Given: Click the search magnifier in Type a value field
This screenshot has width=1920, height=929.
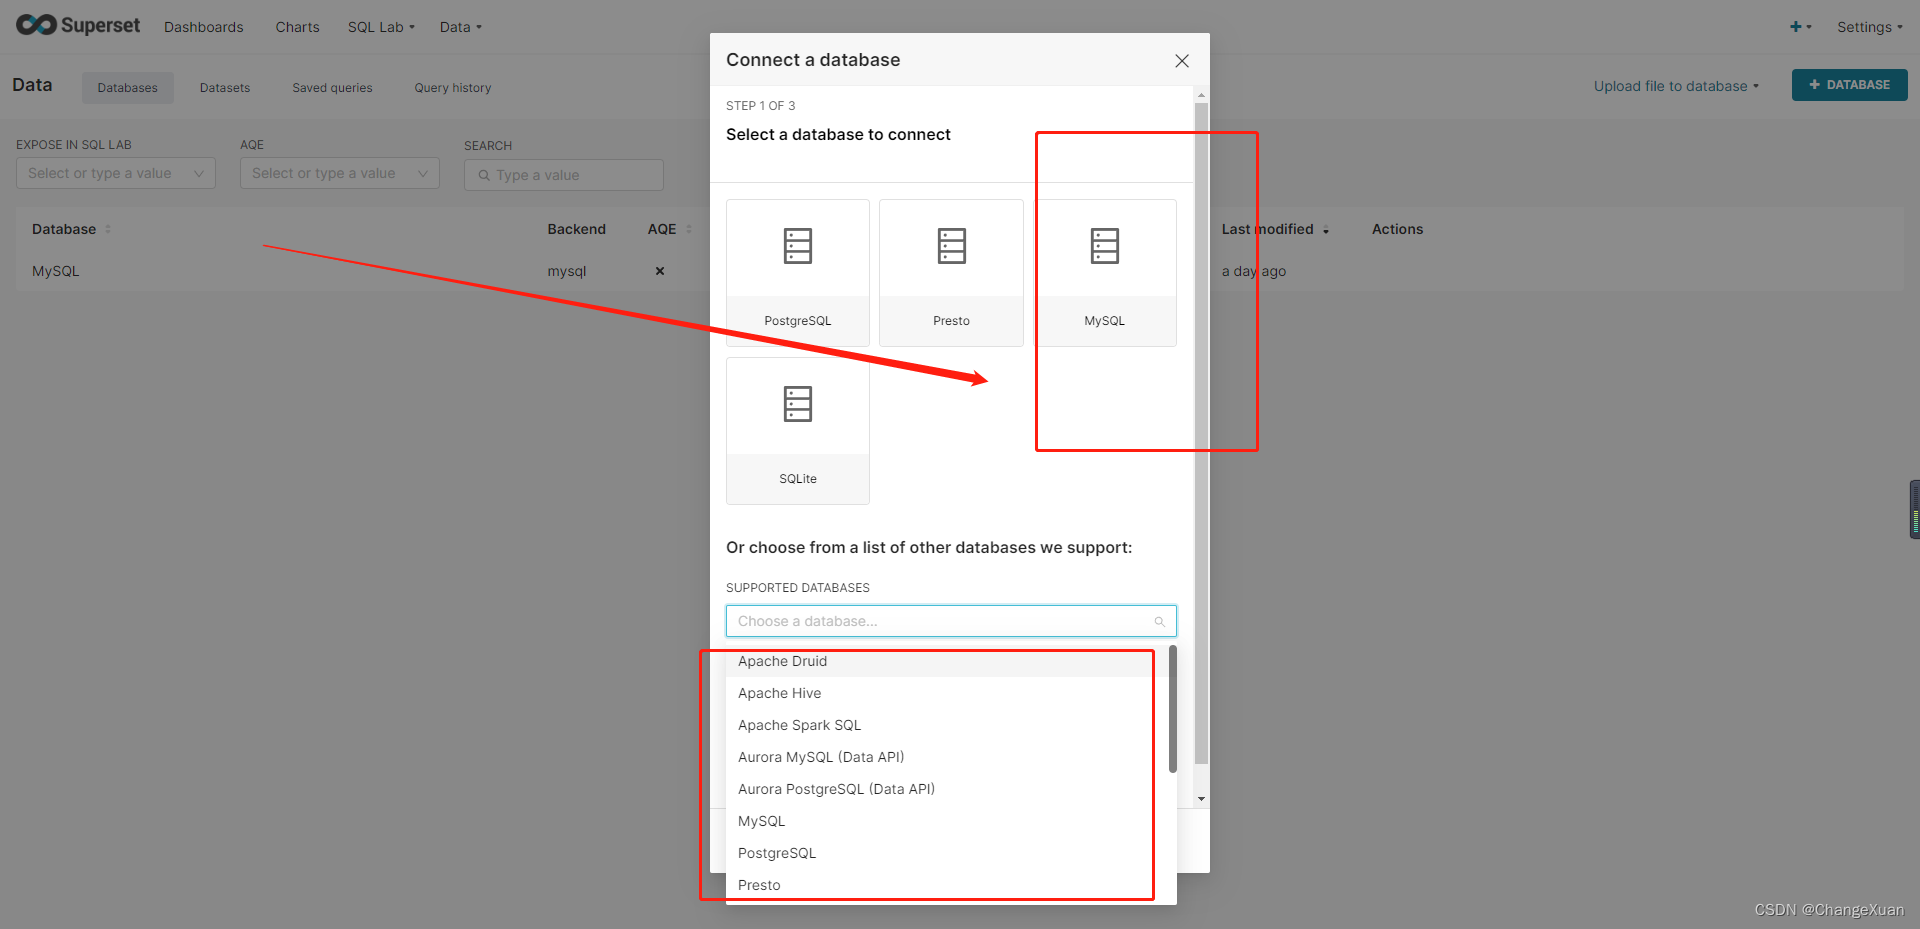Looking at the screenshot, I should tap(484, 175).
